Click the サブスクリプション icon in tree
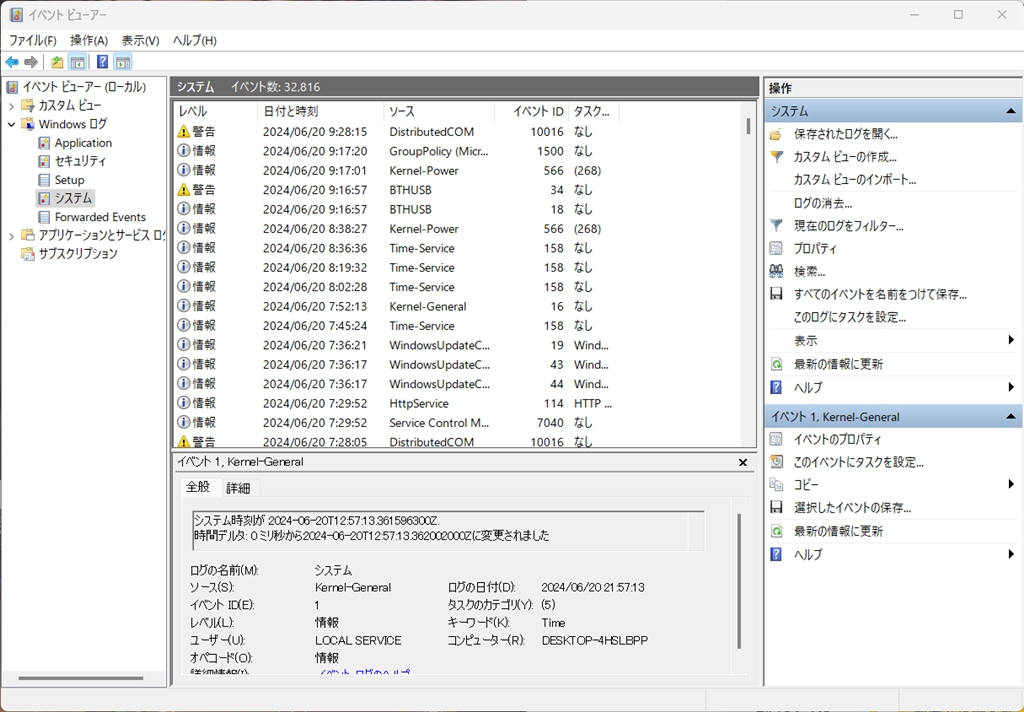Viewport: 1024px width, 712px height. [27, 253]
